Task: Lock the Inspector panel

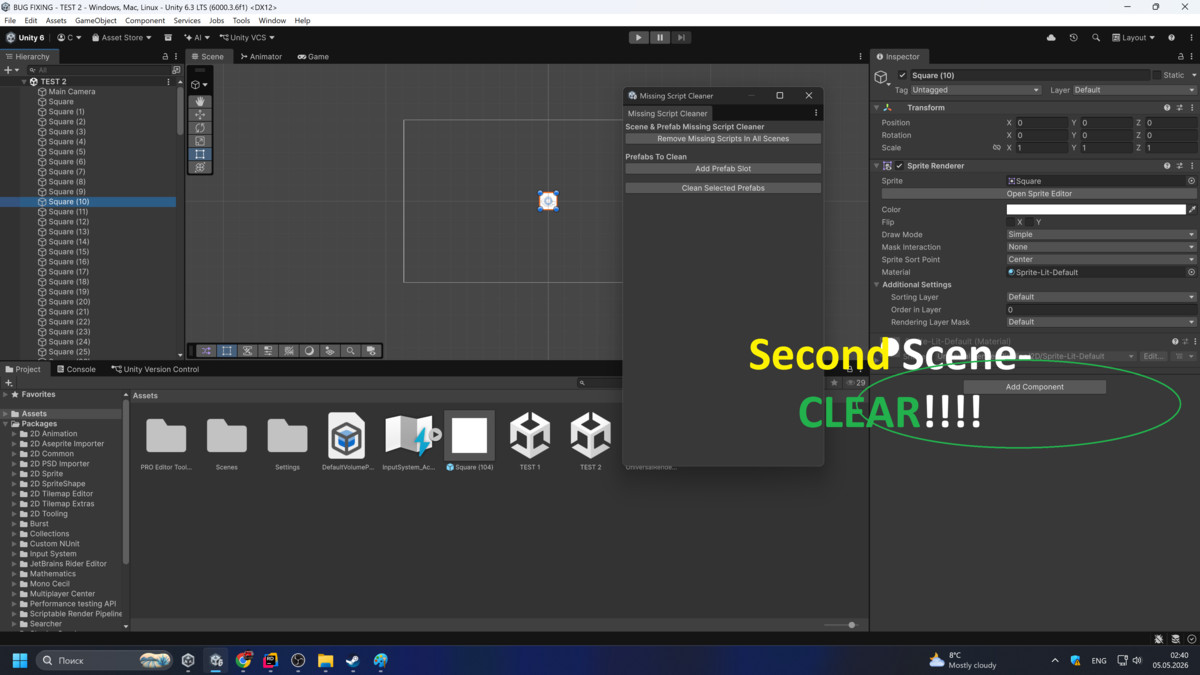Action: (x=1179, y=56)
